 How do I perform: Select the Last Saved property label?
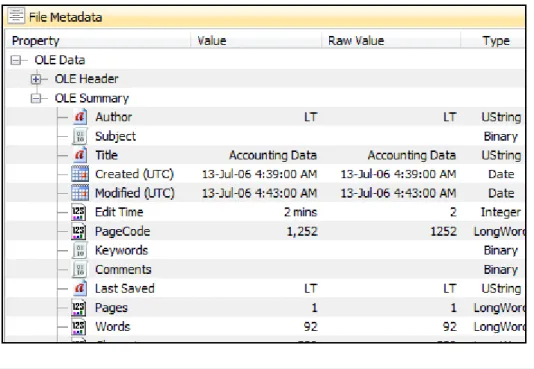point(125,289)
